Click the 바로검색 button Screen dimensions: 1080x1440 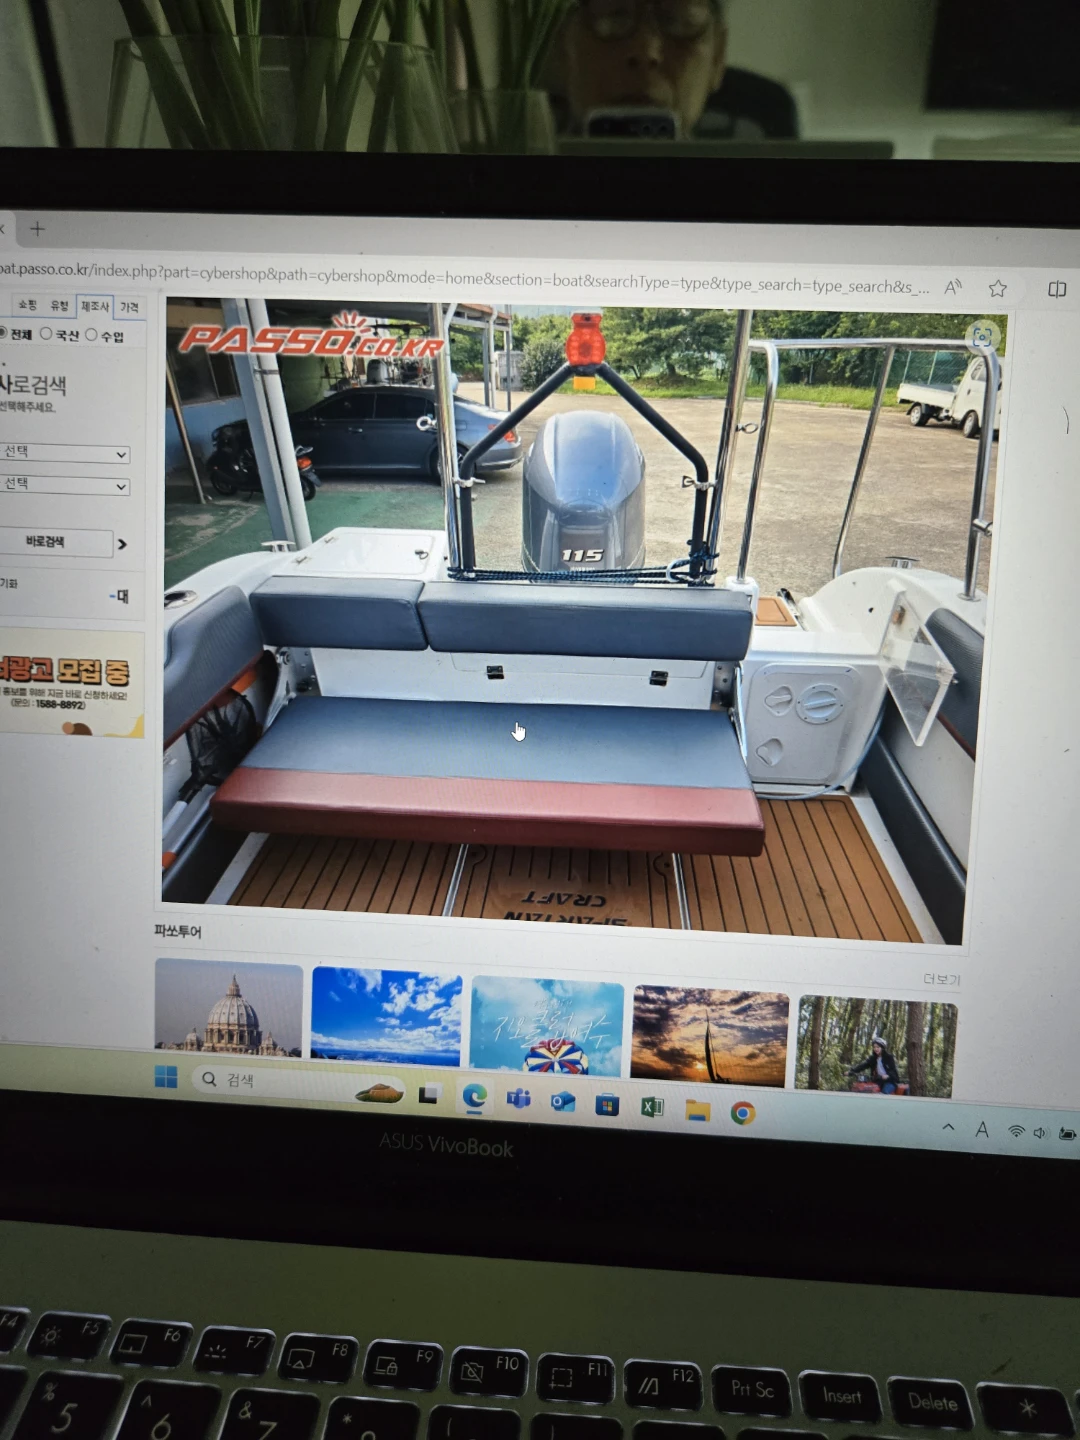tap(54, 542)
